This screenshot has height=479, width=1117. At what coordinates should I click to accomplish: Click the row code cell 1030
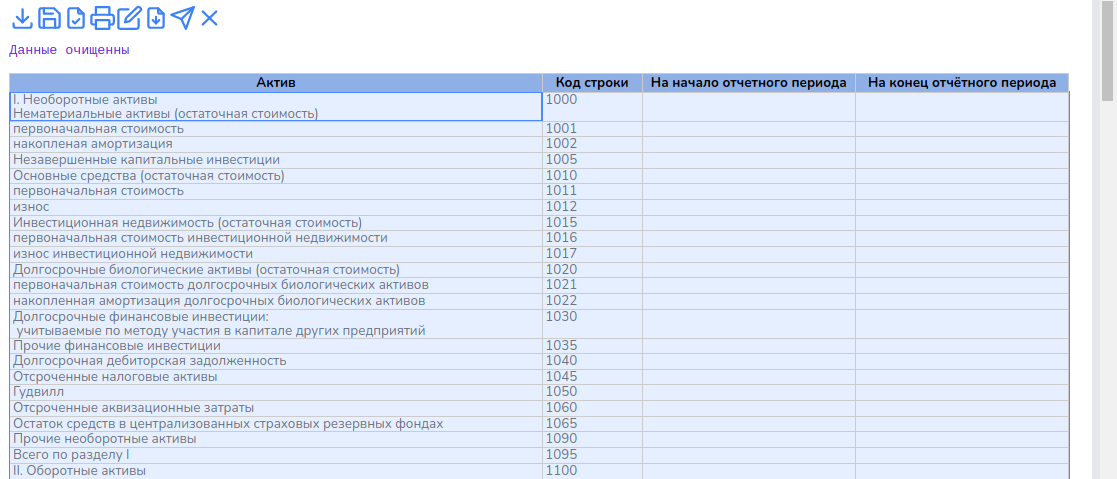(592, 324)
